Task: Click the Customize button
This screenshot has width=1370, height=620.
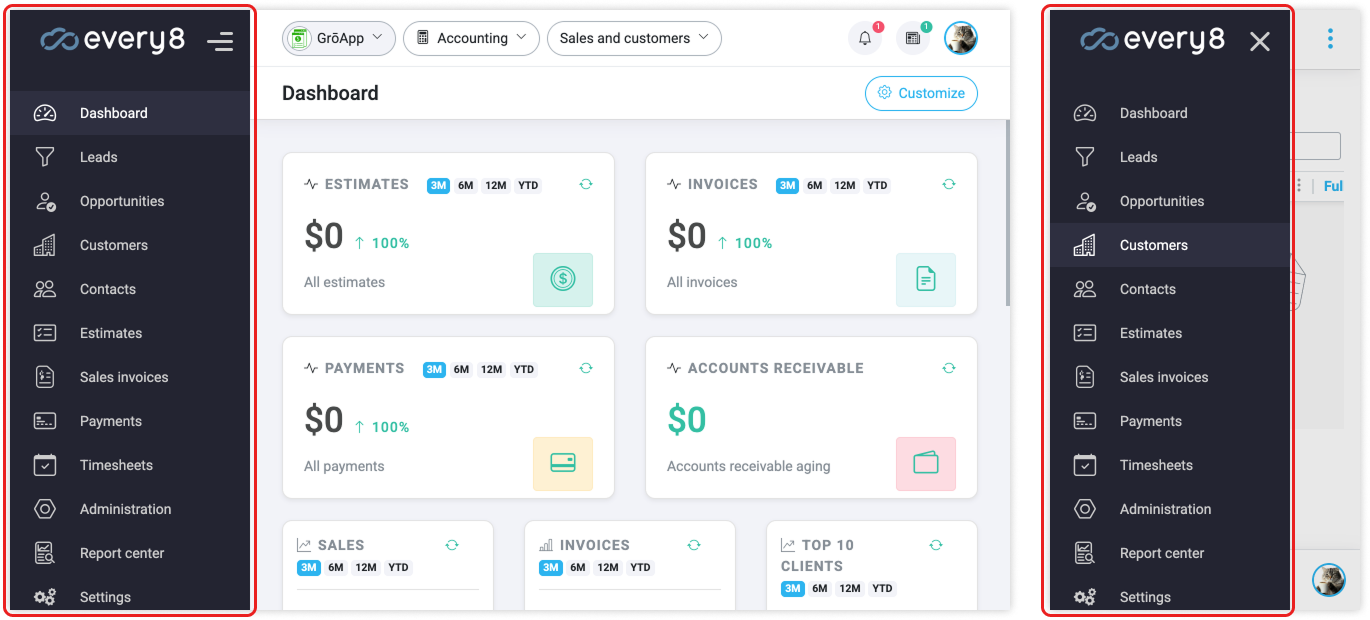Action: 921,93
